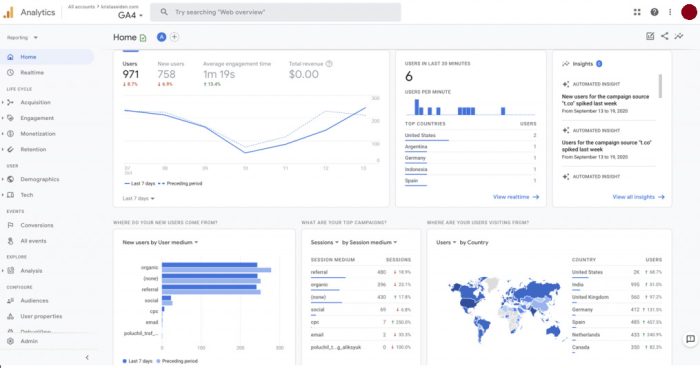Add a comparison with the plus icon
The width and height of the screenshot is (700, 368).
[175, 37]
